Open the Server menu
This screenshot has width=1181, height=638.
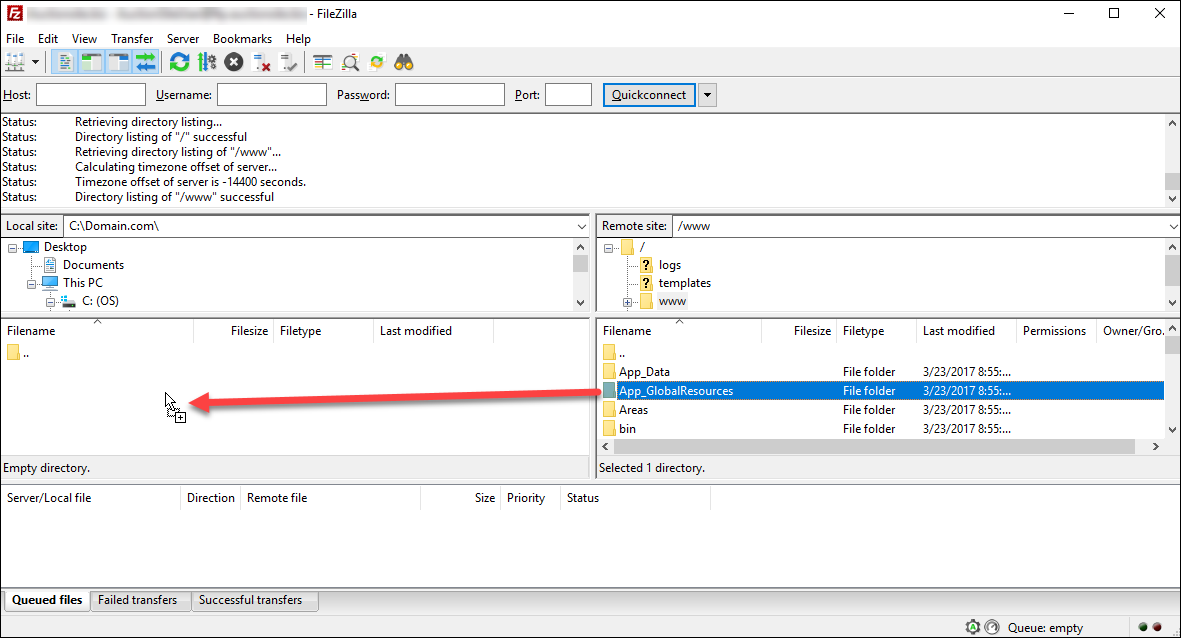[x=183, y=38]
